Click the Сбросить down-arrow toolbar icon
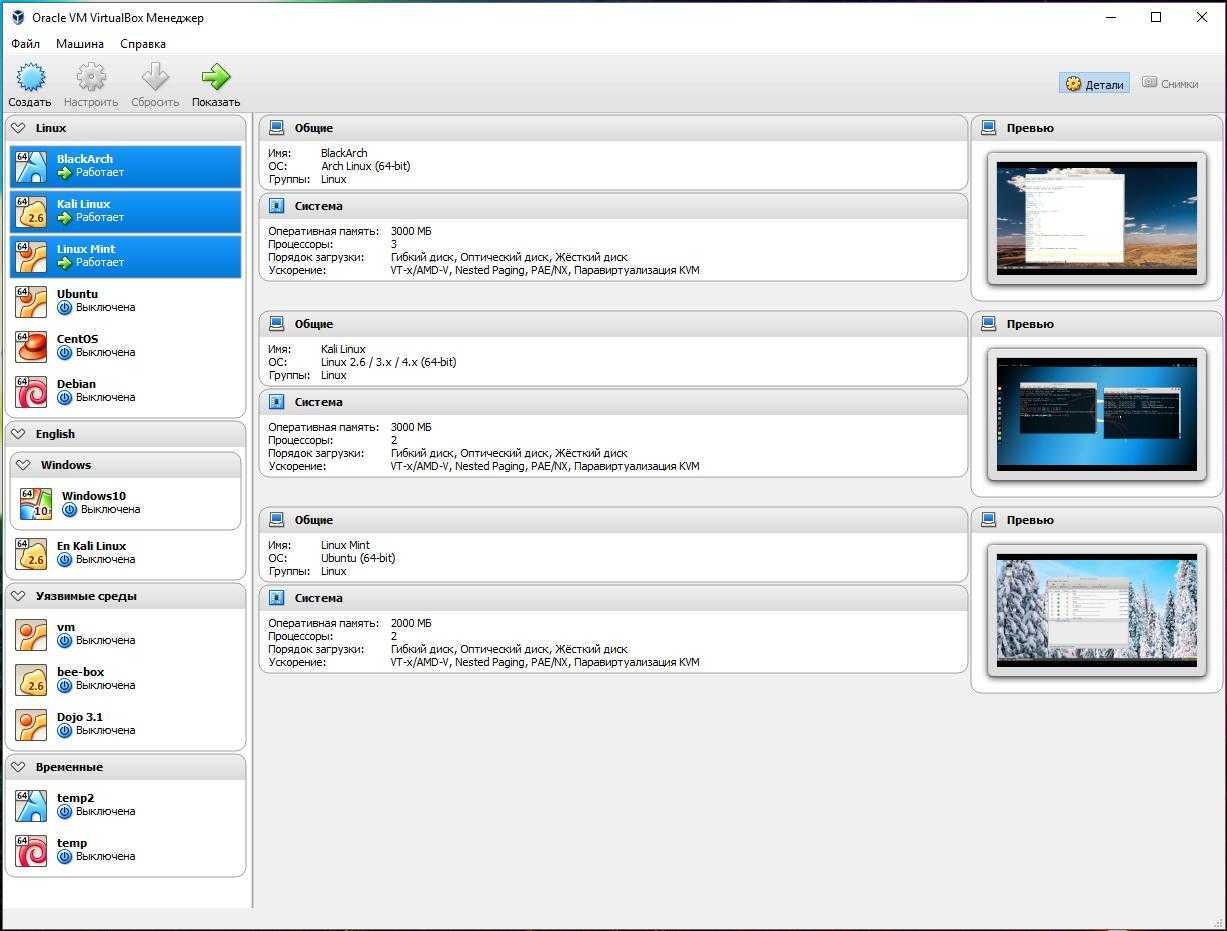The image size is (1227, 931). click(x=155, y=78)
